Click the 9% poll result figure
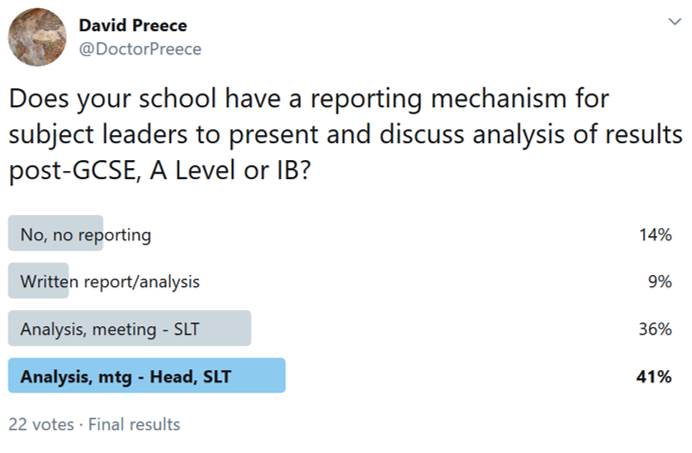 660,281
